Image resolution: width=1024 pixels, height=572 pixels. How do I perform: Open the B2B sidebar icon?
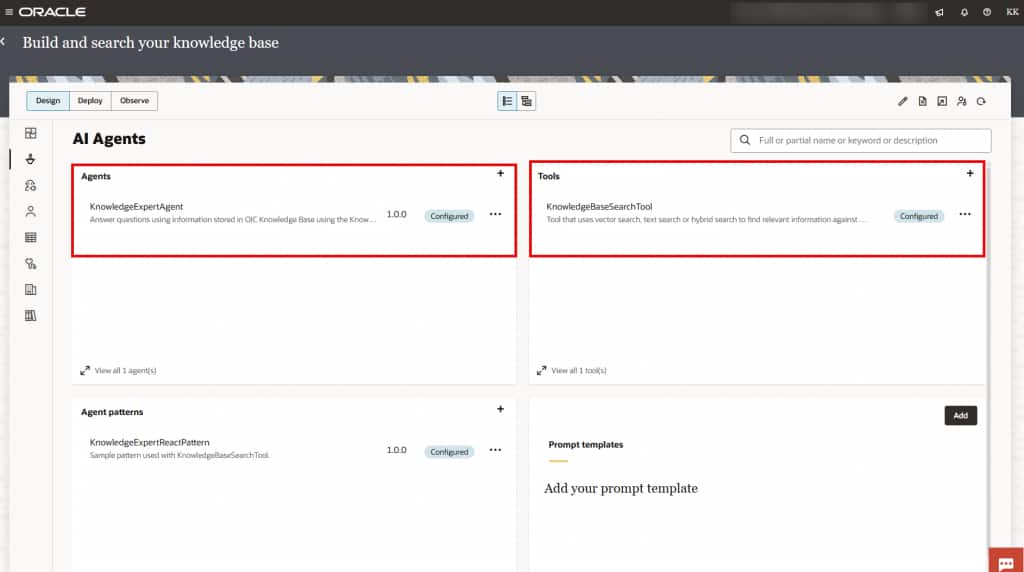click(31, 264)
